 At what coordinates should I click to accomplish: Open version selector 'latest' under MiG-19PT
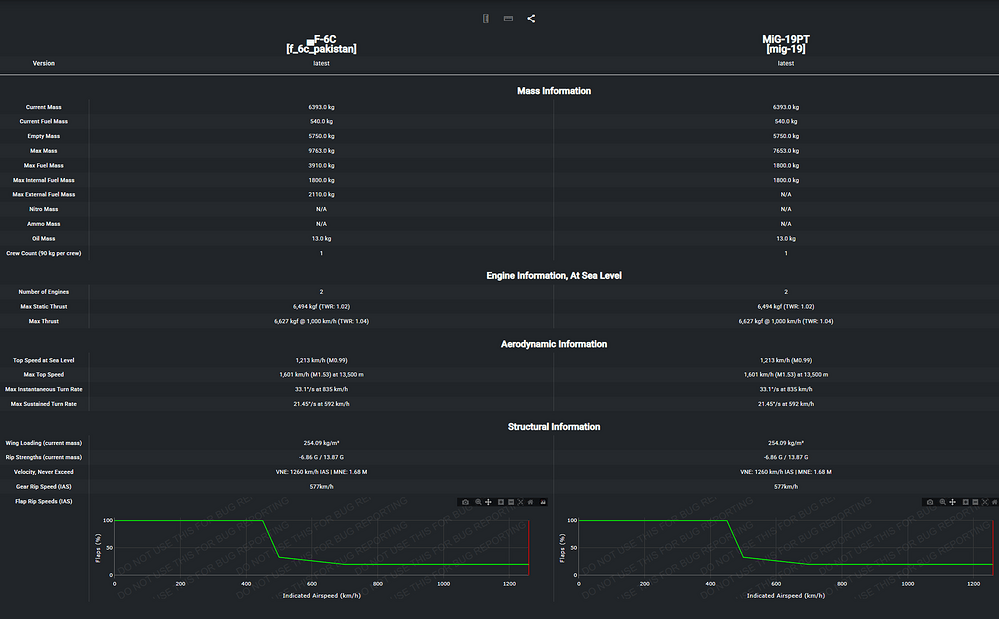(786, 63)
